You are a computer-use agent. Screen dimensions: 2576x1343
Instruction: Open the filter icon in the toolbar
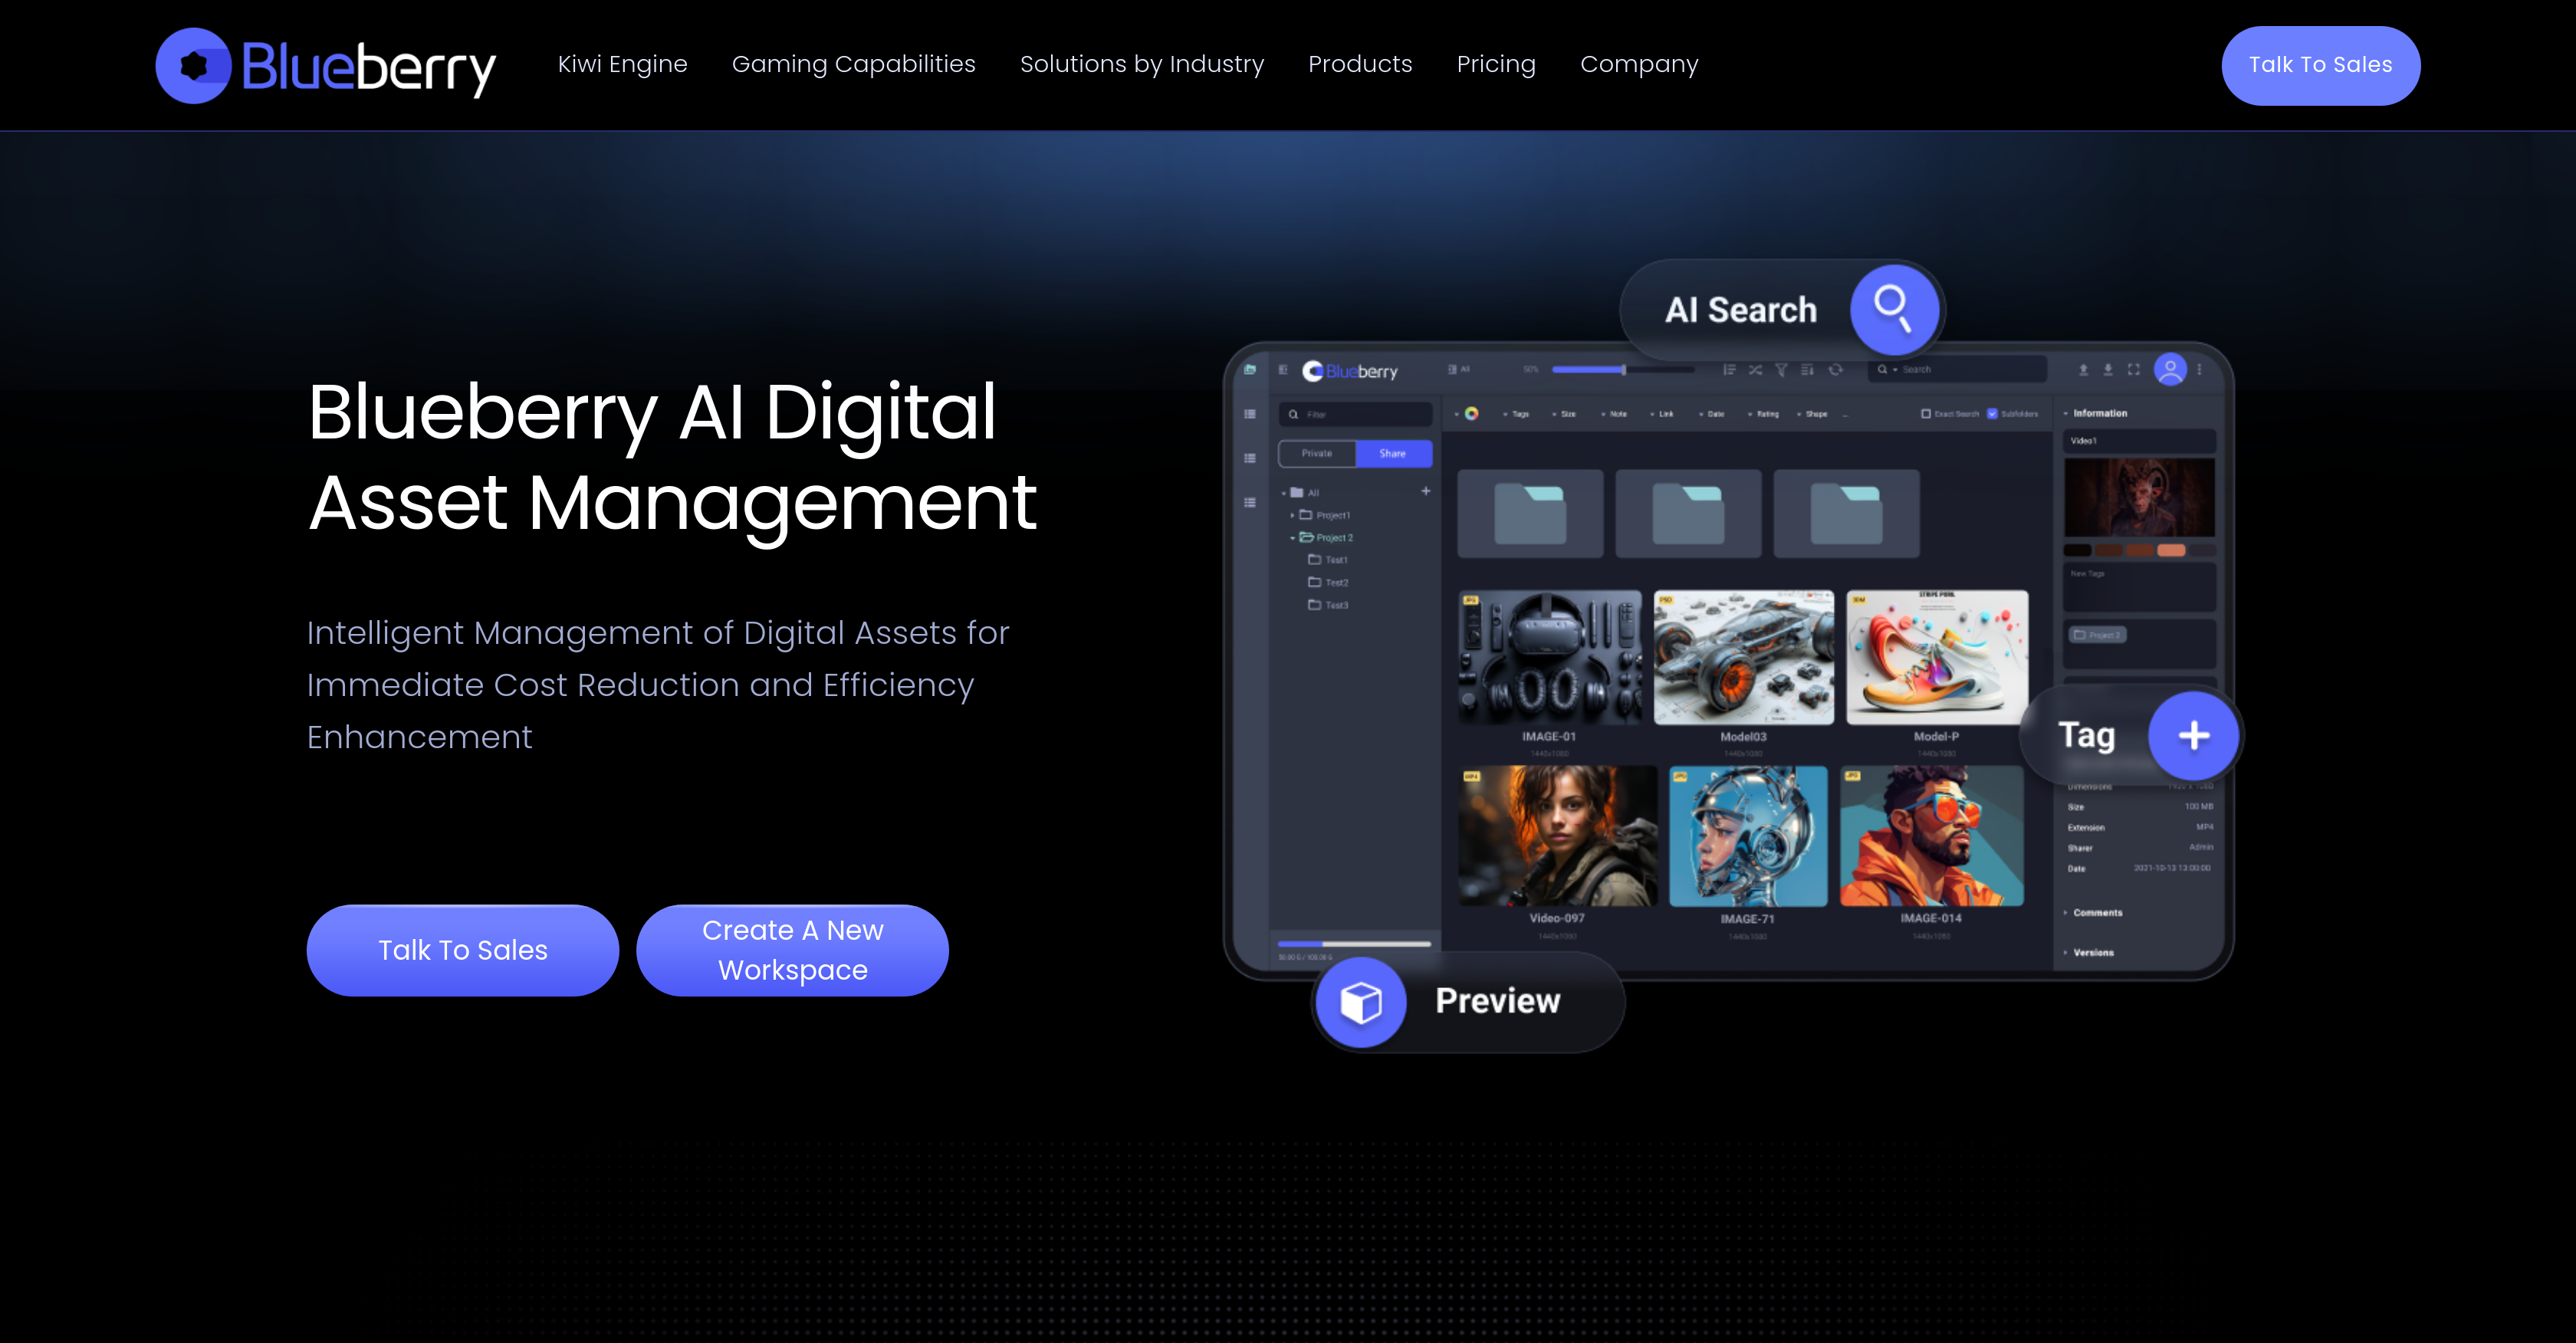click(x=1782, y=369)
